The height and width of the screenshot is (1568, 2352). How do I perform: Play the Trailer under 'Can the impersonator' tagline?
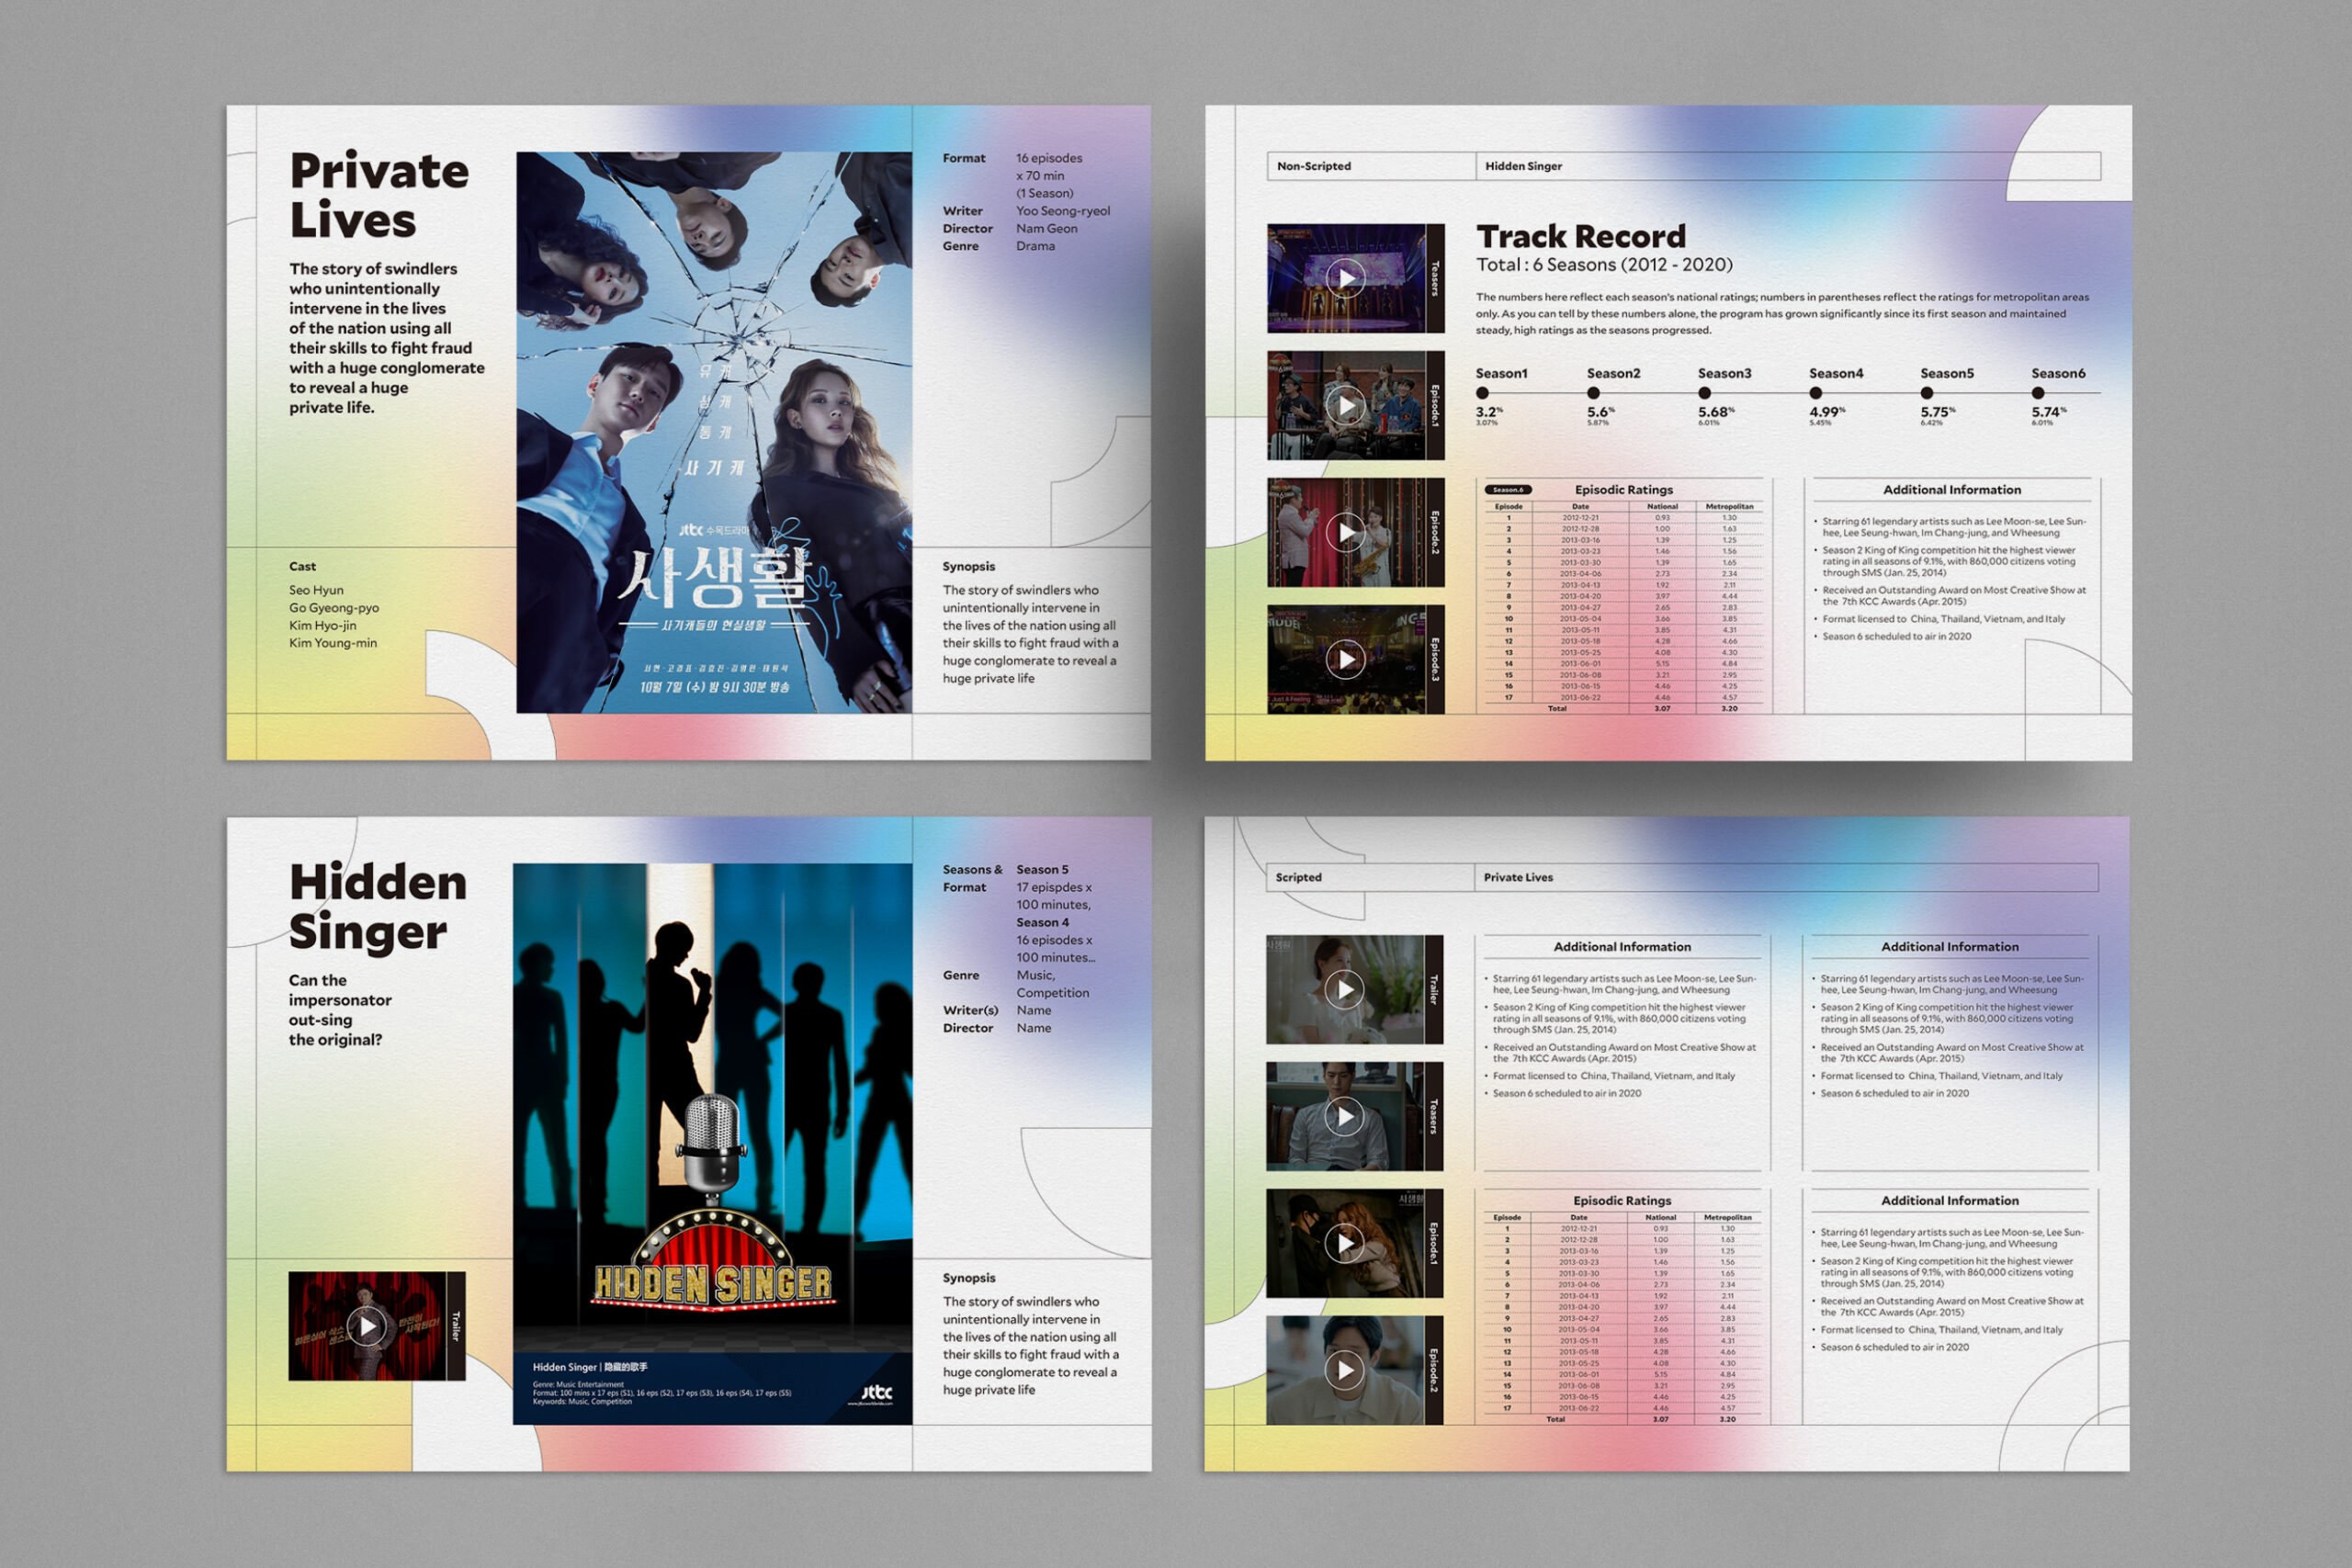coord(367,1326)
